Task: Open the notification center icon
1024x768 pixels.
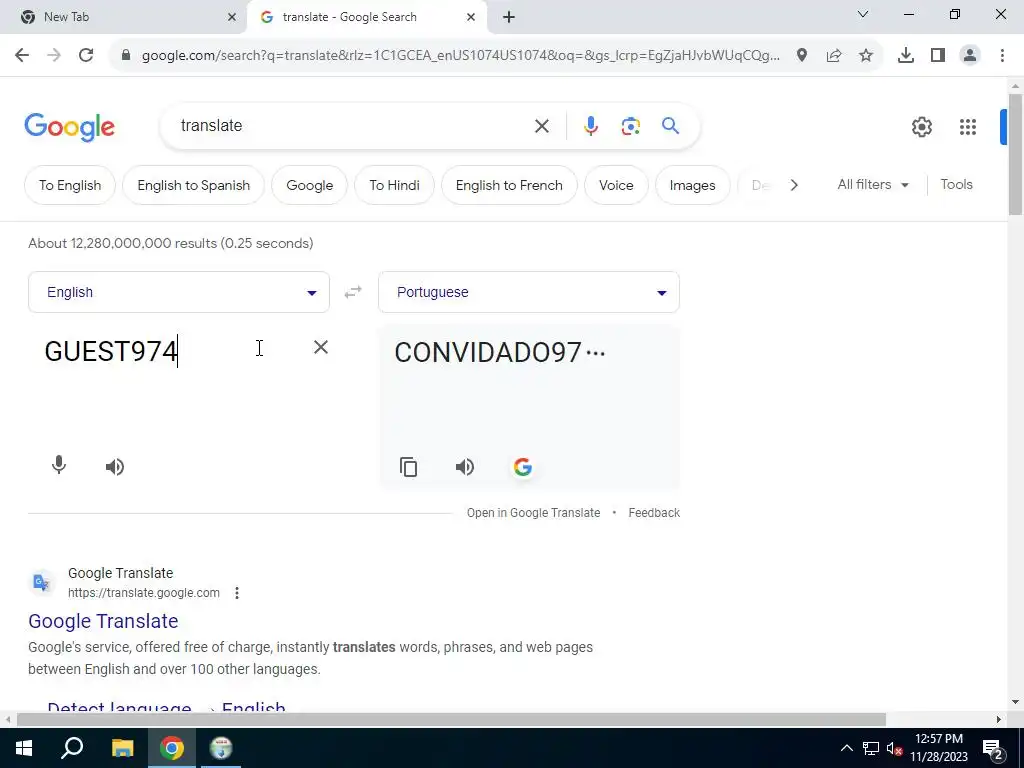Action: point(993,748)
